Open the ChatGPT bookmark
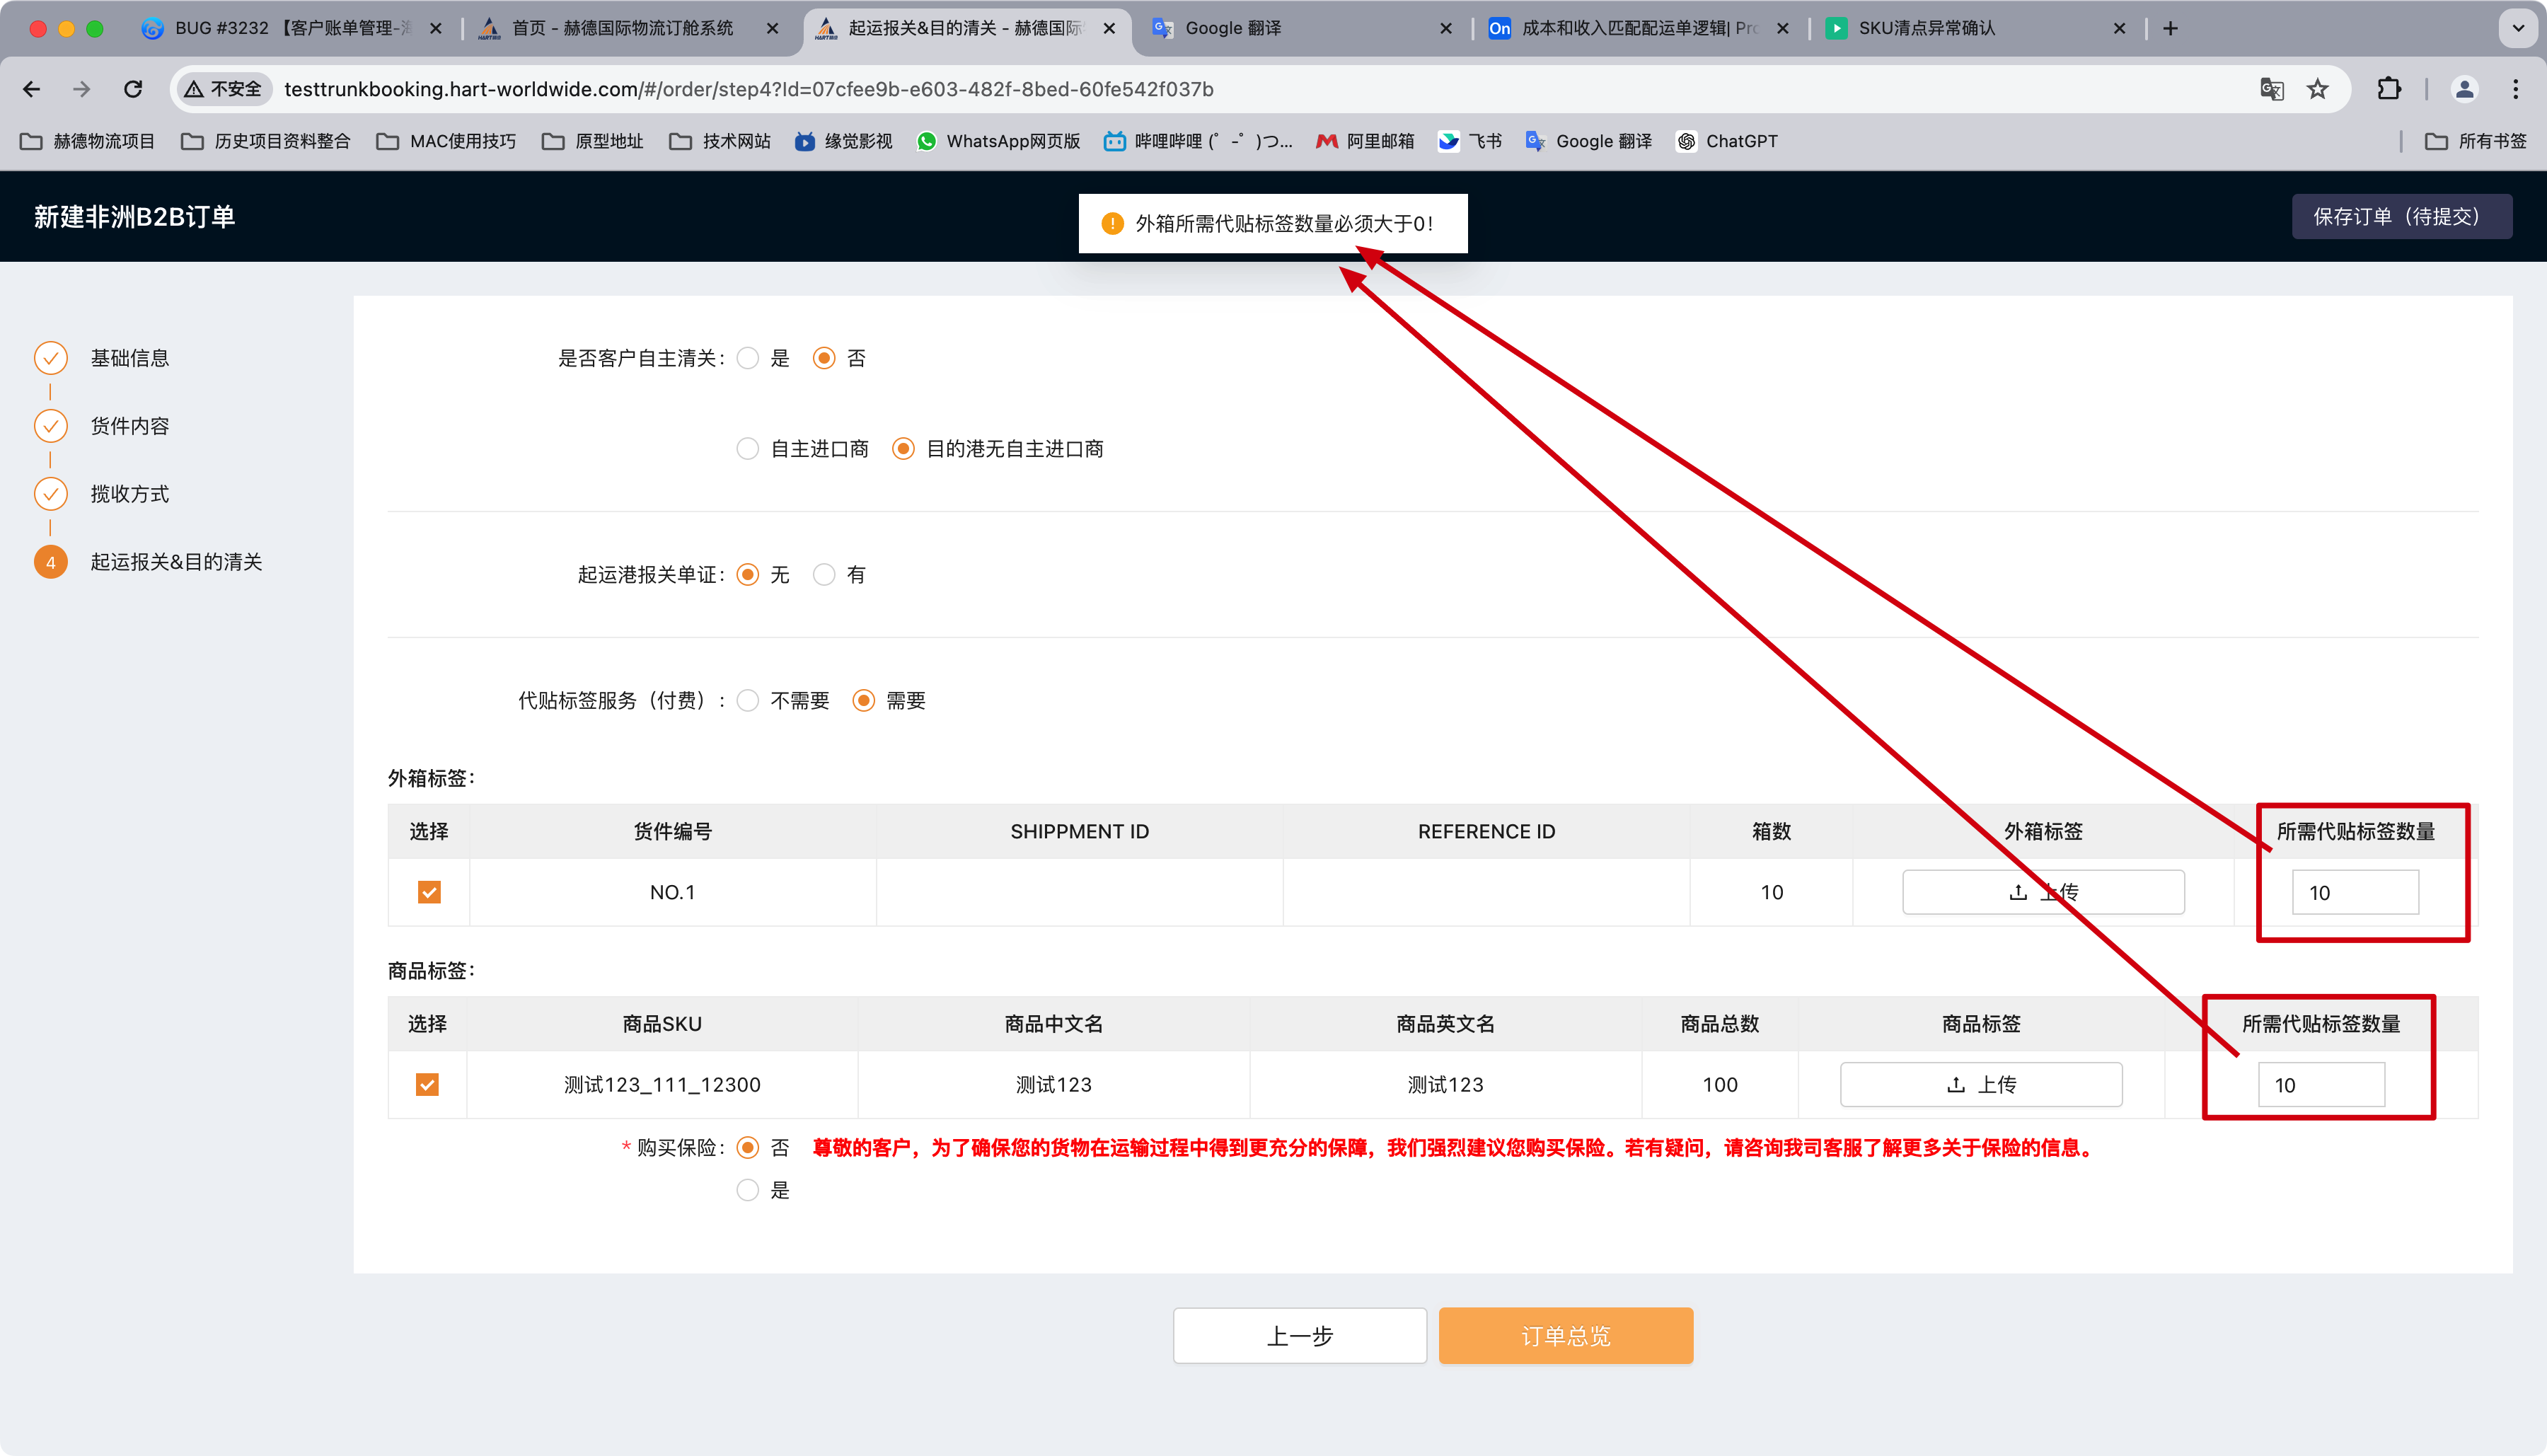The height and width of the screenshot is (1456, 2547). click(x=1727, y=141)
